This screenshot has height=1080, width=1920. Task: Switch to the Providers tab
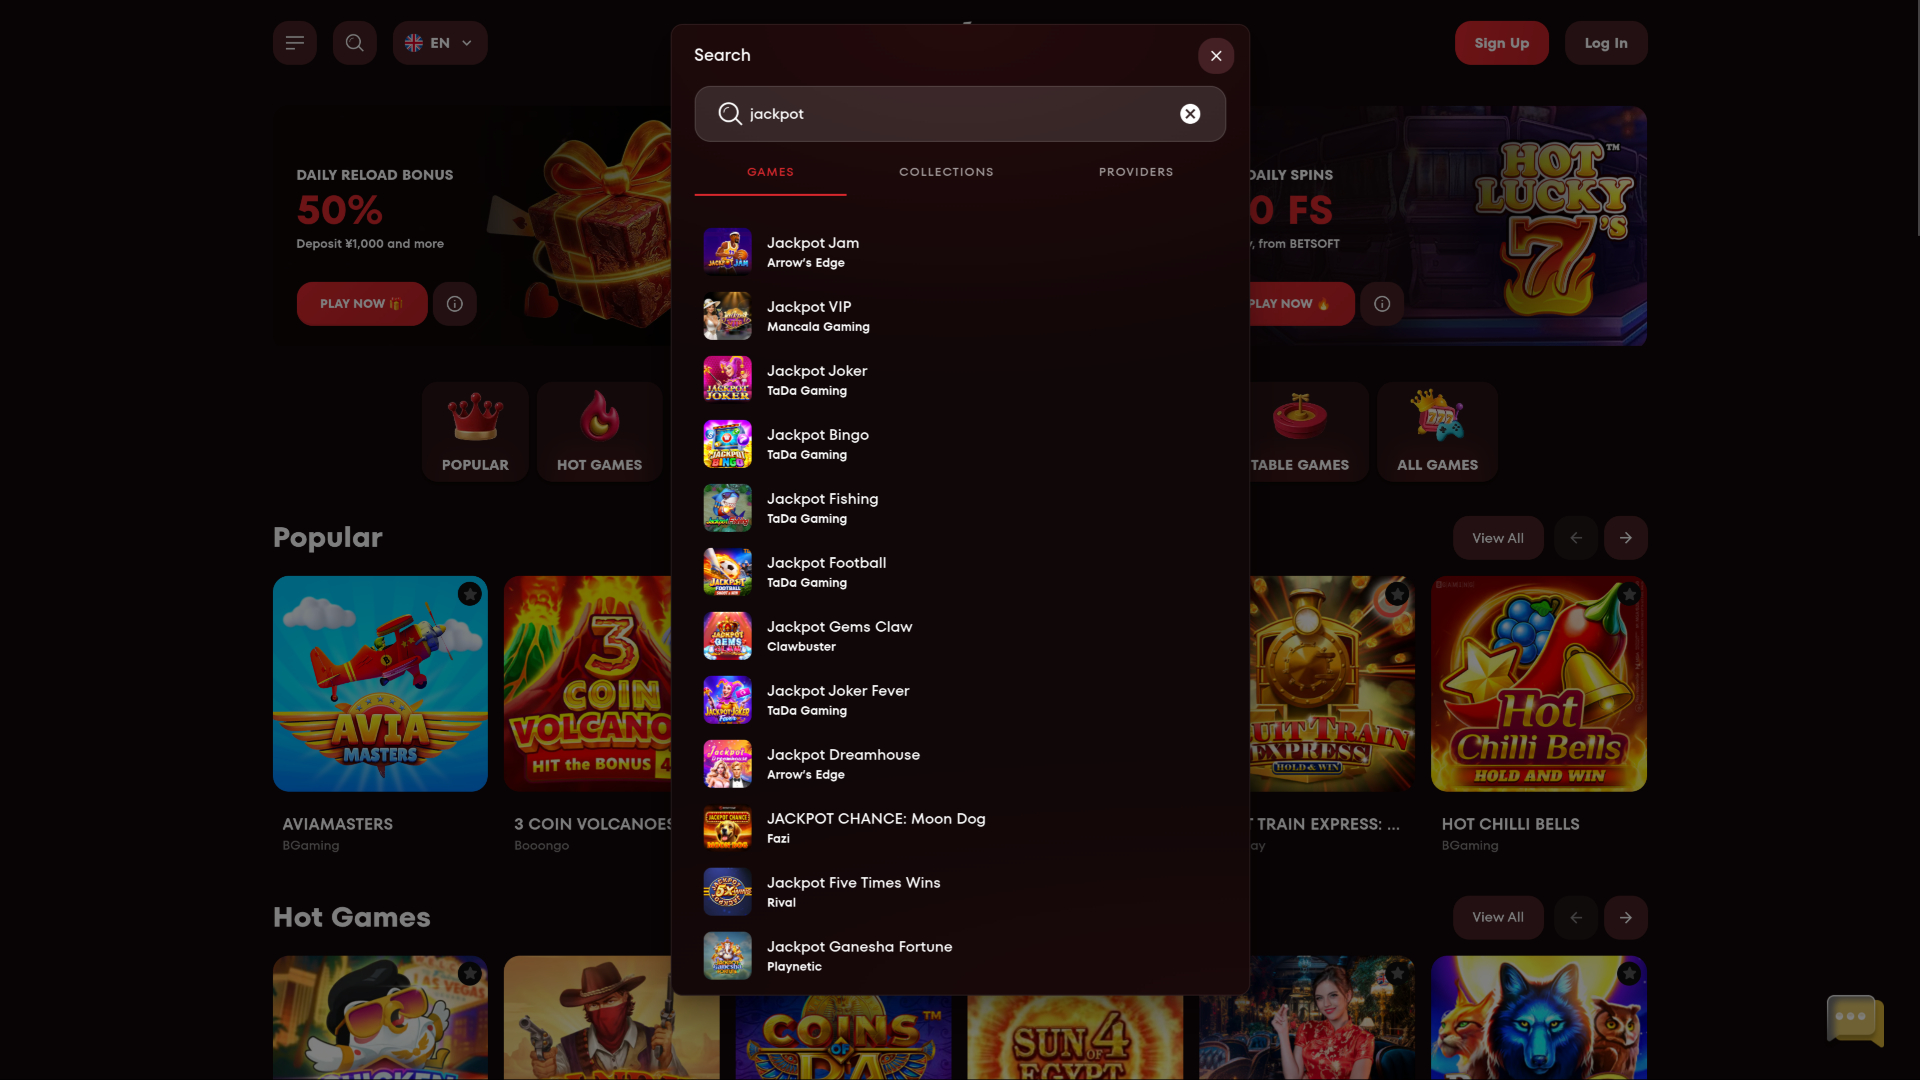(x=1136, y=172)
